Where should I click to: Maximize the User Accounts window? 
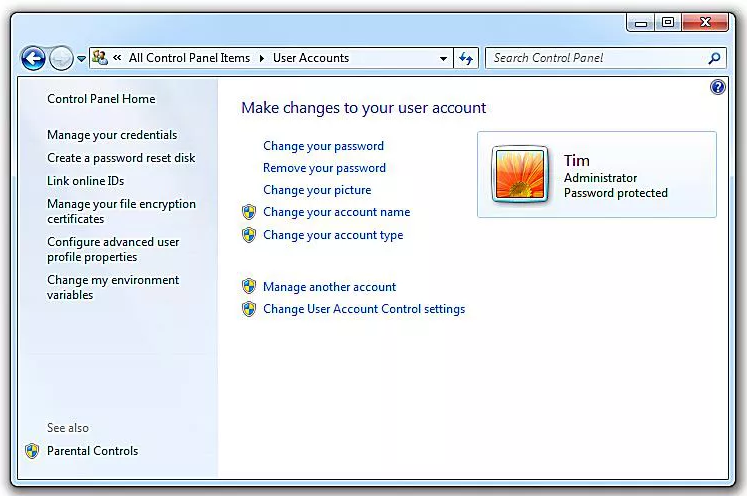668,22
